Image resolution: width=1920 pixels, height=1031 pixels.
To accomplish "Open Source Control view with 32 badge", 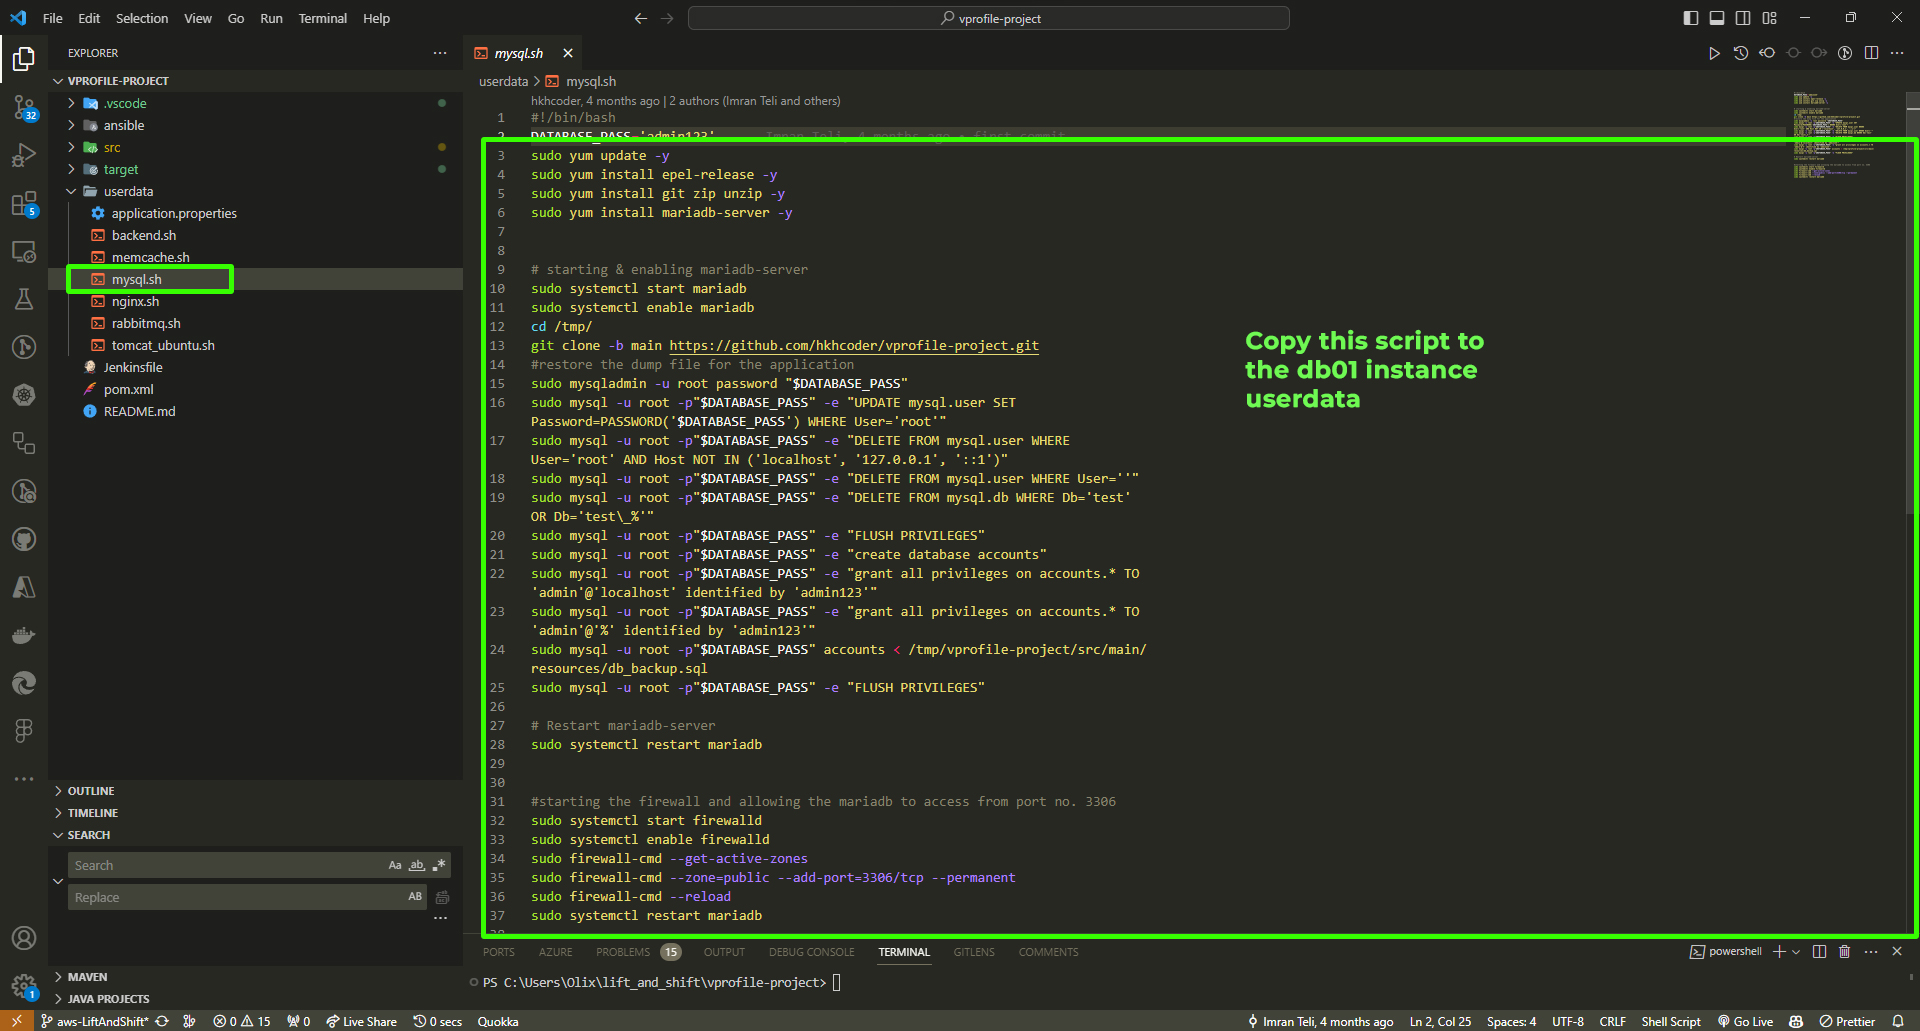I will [24, 107].
